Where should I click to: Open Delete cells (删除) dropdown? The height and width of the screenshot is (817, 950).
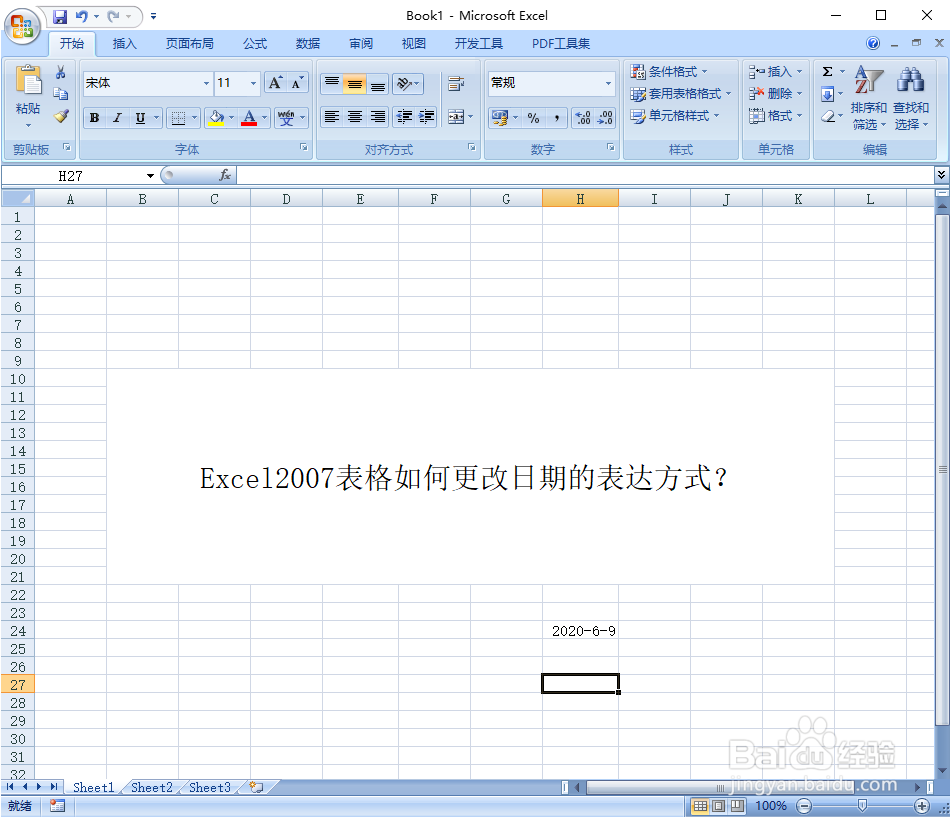point(776,94)
